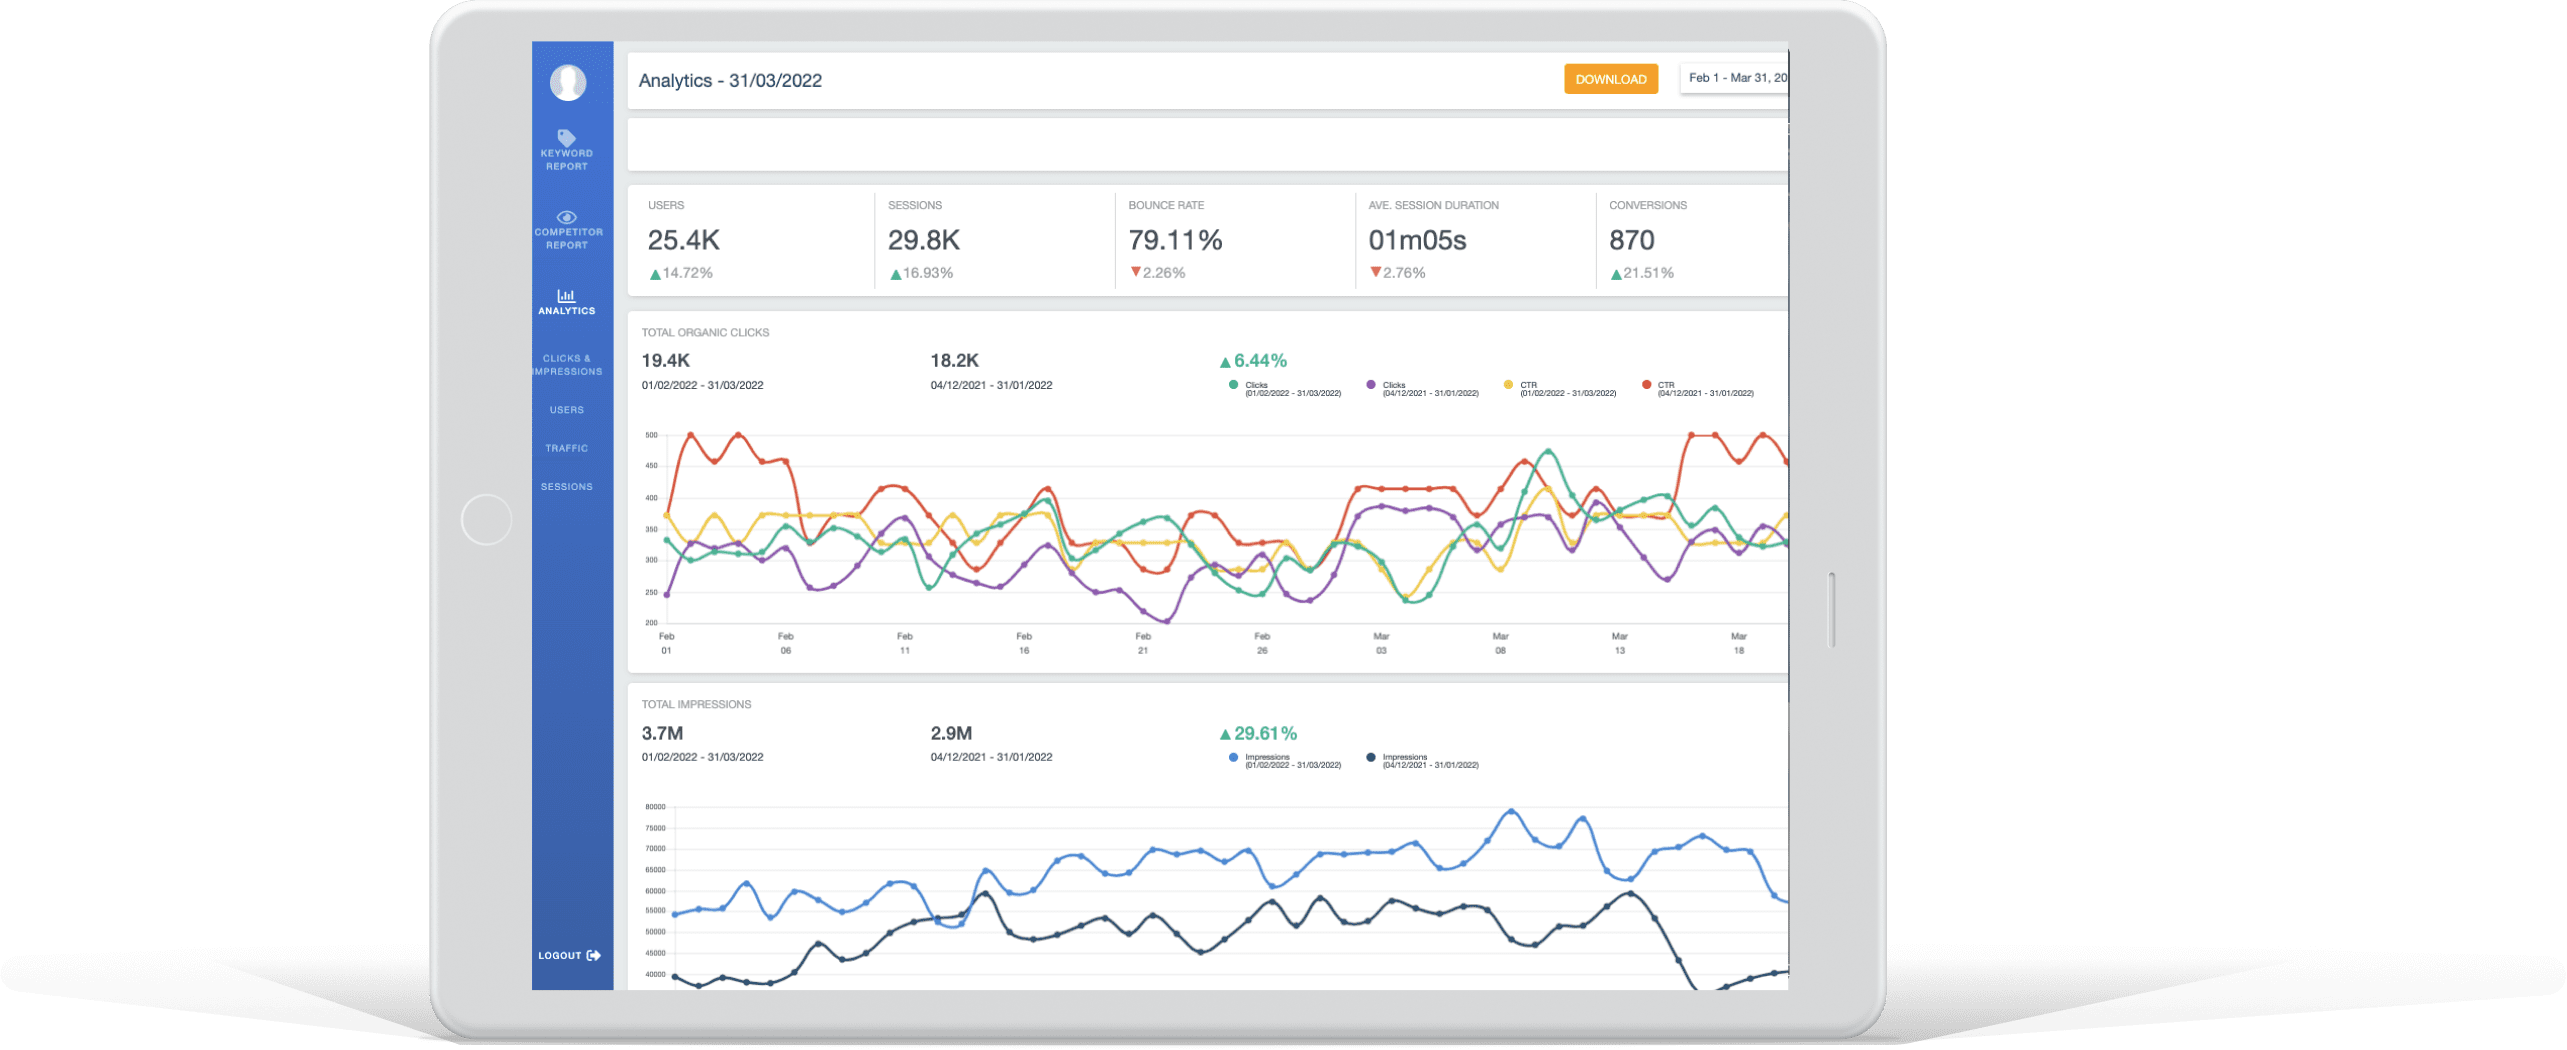Toggle red CTR 04/12/2021 legend series
The width and height of the screenshot is (2567, 1050).
(x=1697, y=389)
